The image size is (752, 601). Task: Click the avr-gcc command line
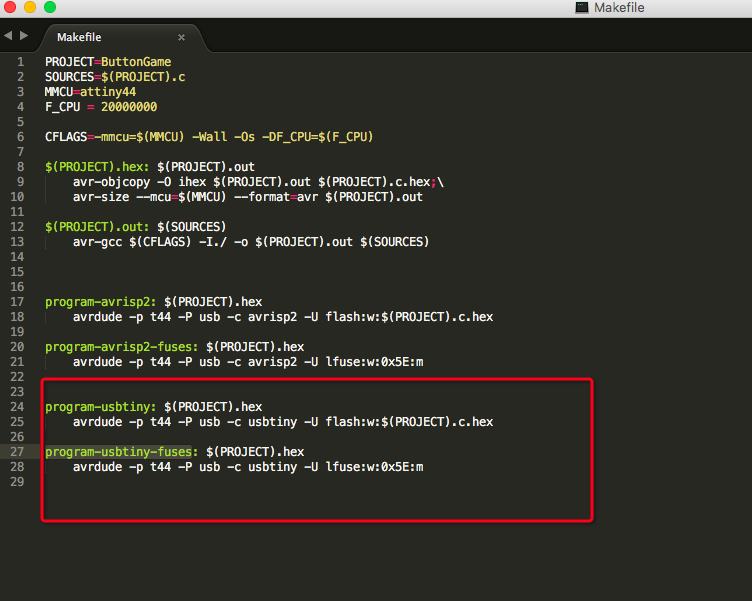click(251, 242)
